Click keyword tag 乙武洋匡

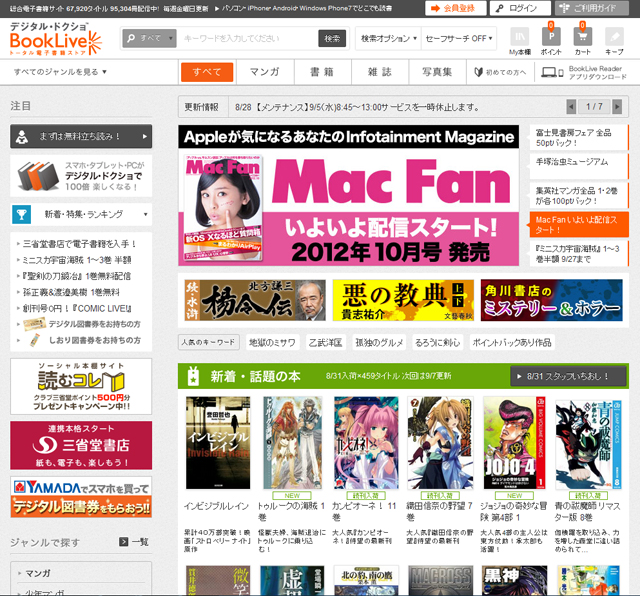[x=325, y=342]
